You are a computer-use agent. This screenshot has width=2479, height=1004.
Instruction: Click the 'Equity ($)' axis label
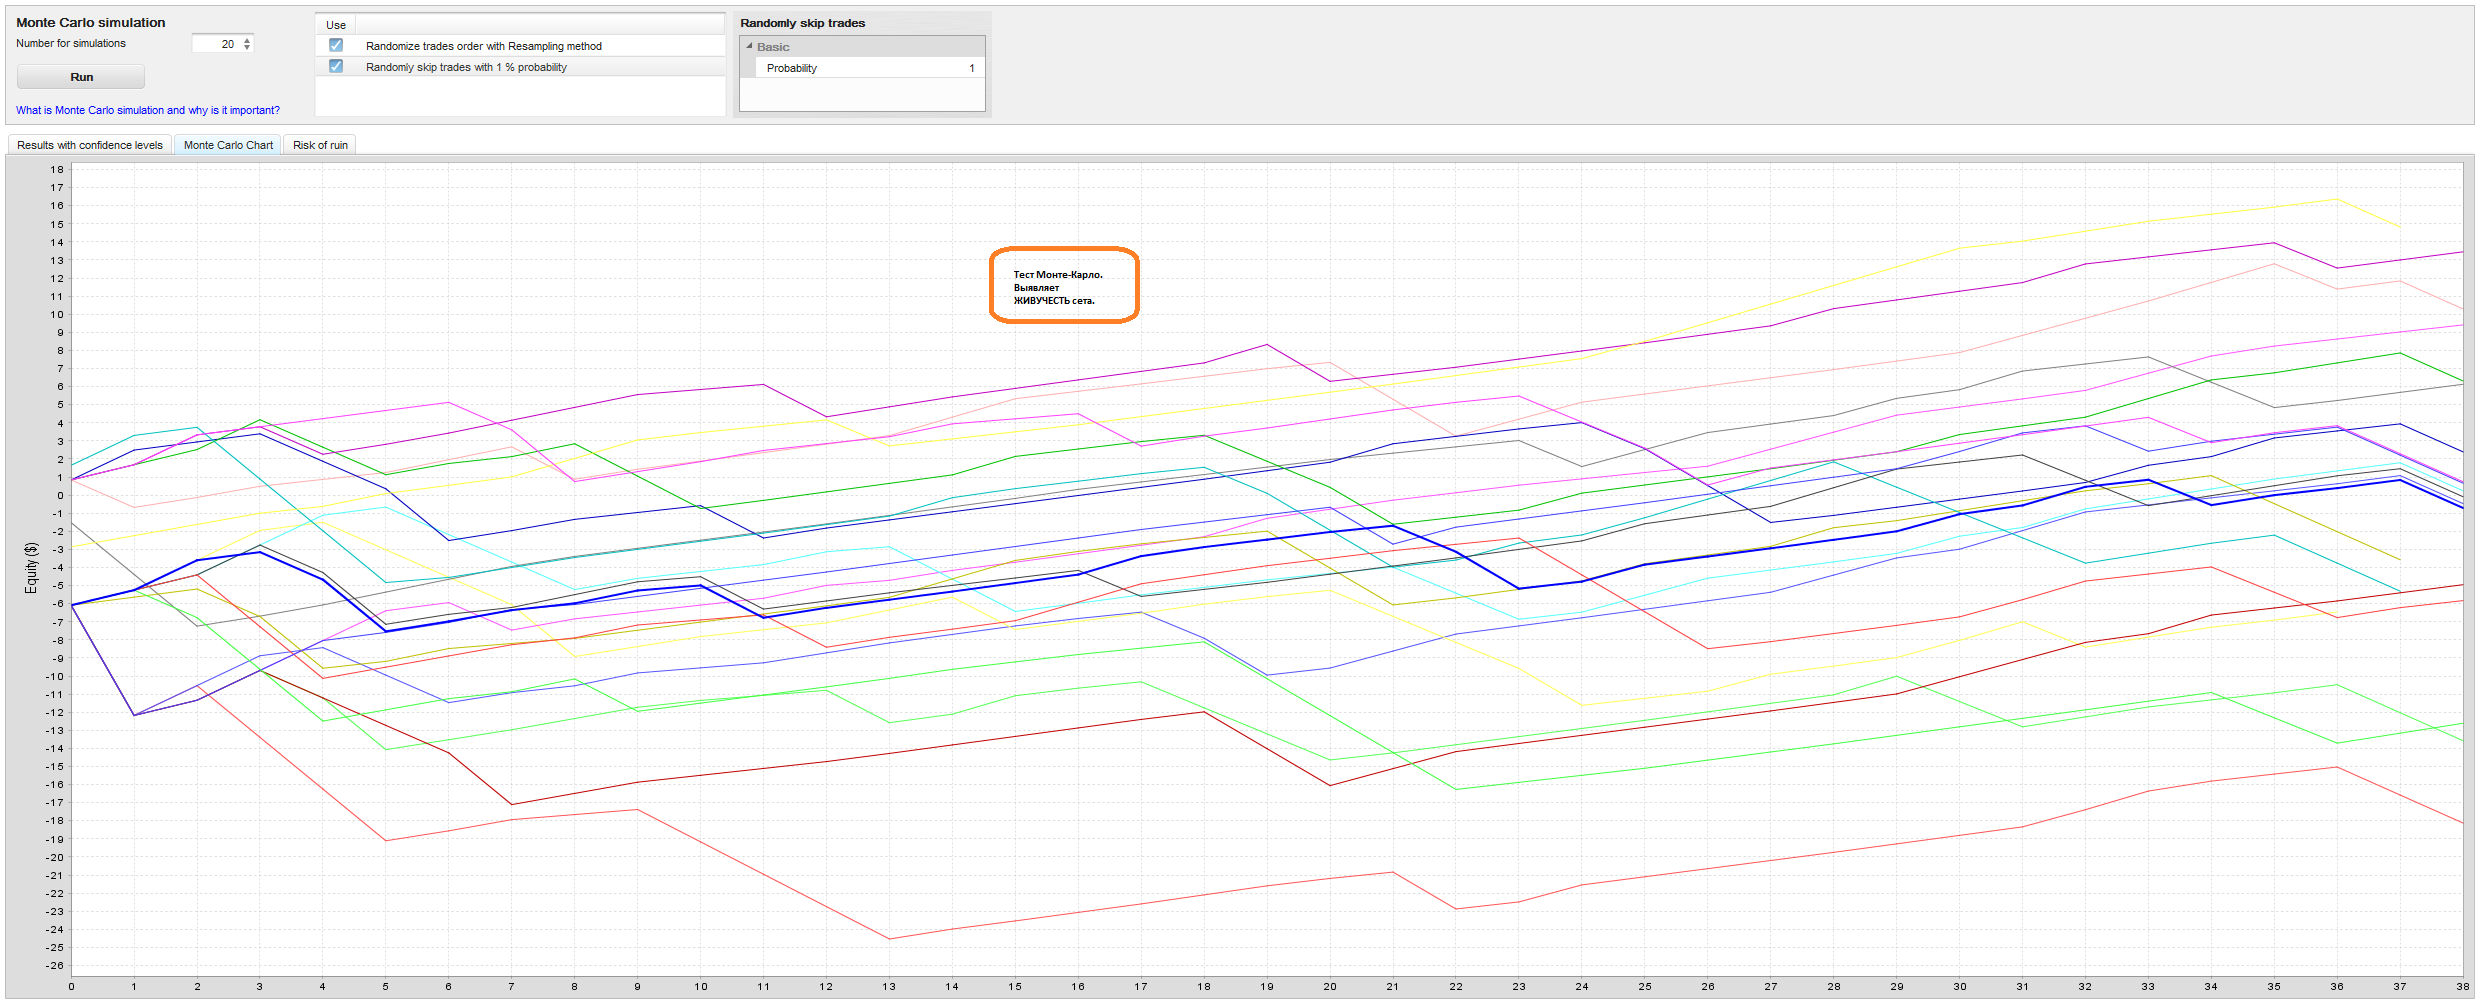tap(31, 568)
